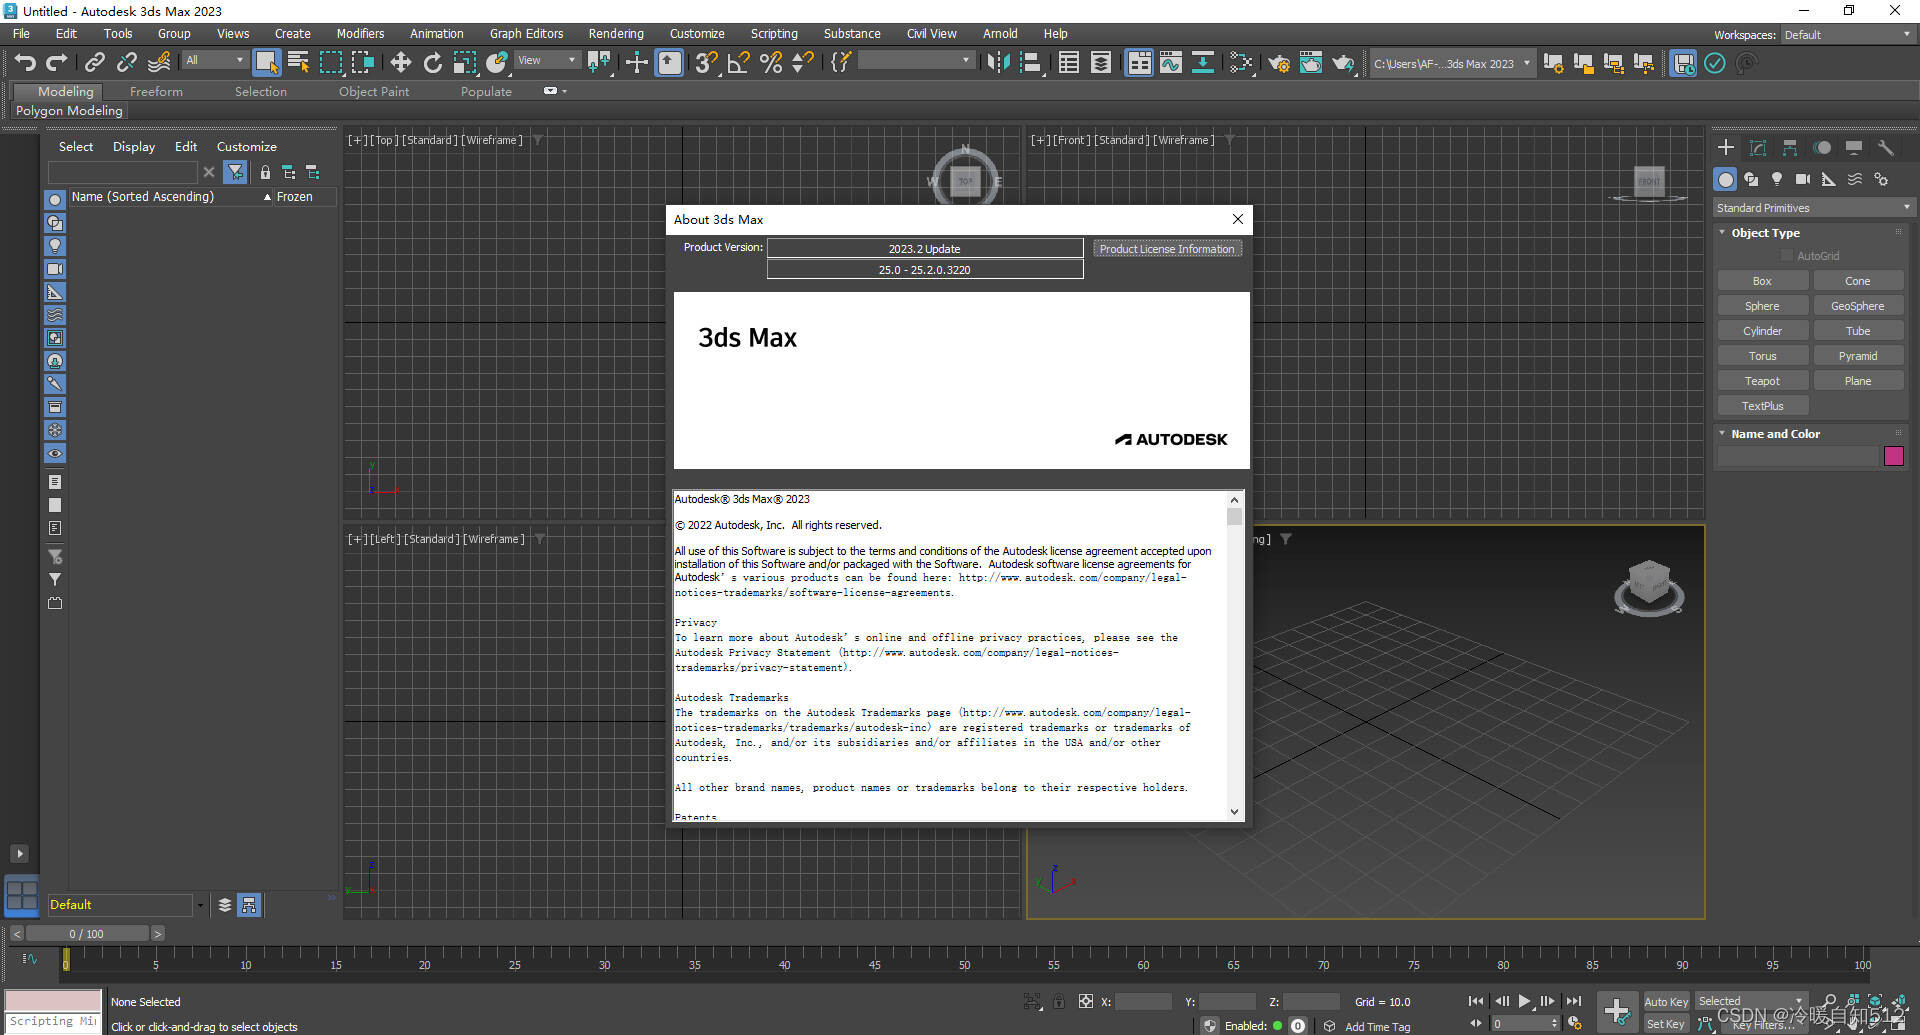The height and width of the screenshot is (1035, 1920).
Task: Open Select by Name list icon
Action: 298,63
